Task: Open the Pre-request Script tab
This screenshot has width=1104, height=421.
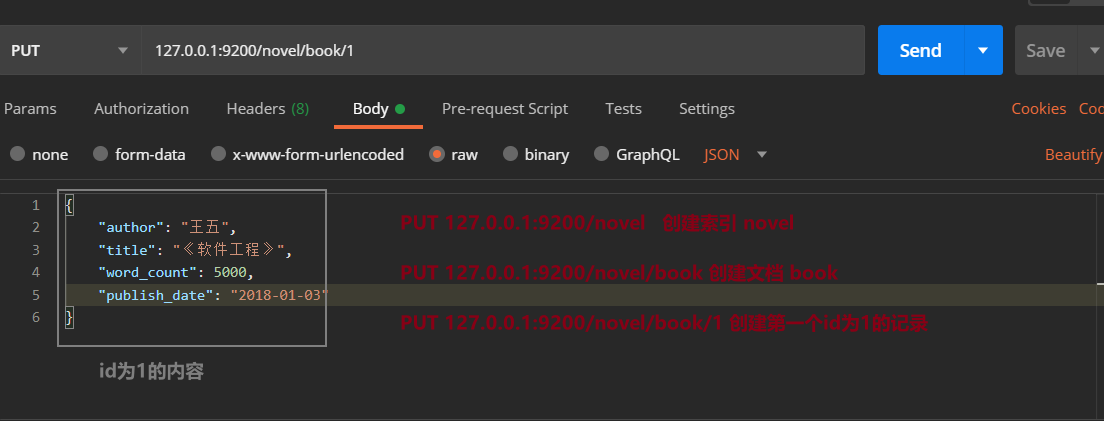Action: pos(505,109)
